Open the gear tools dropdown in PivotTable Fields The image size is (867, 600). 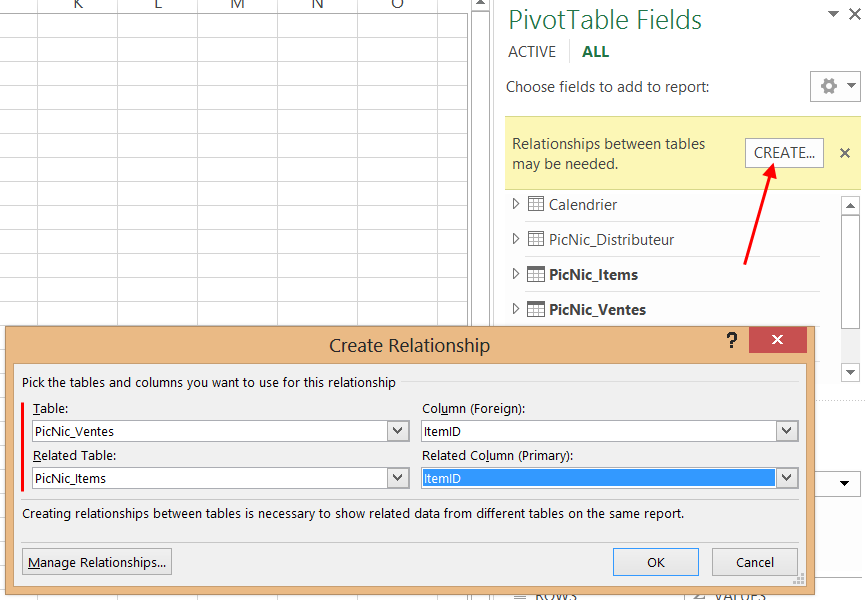[834, 87]
